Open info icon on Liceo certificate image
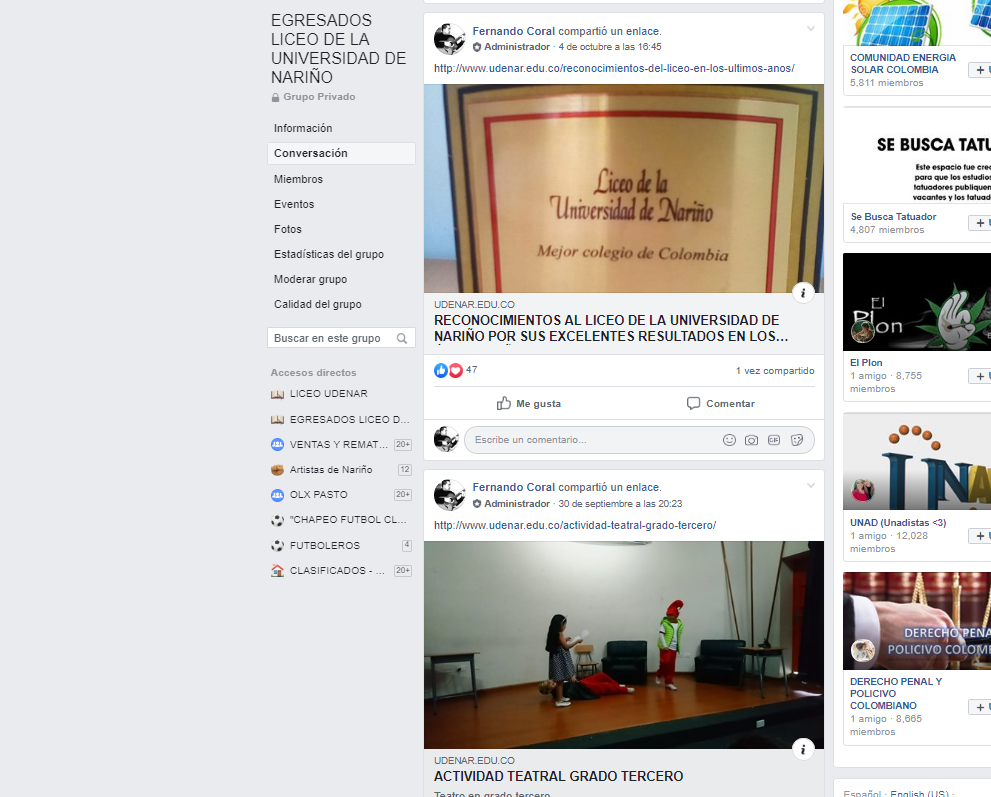991x797 pixels. (803, 293)
